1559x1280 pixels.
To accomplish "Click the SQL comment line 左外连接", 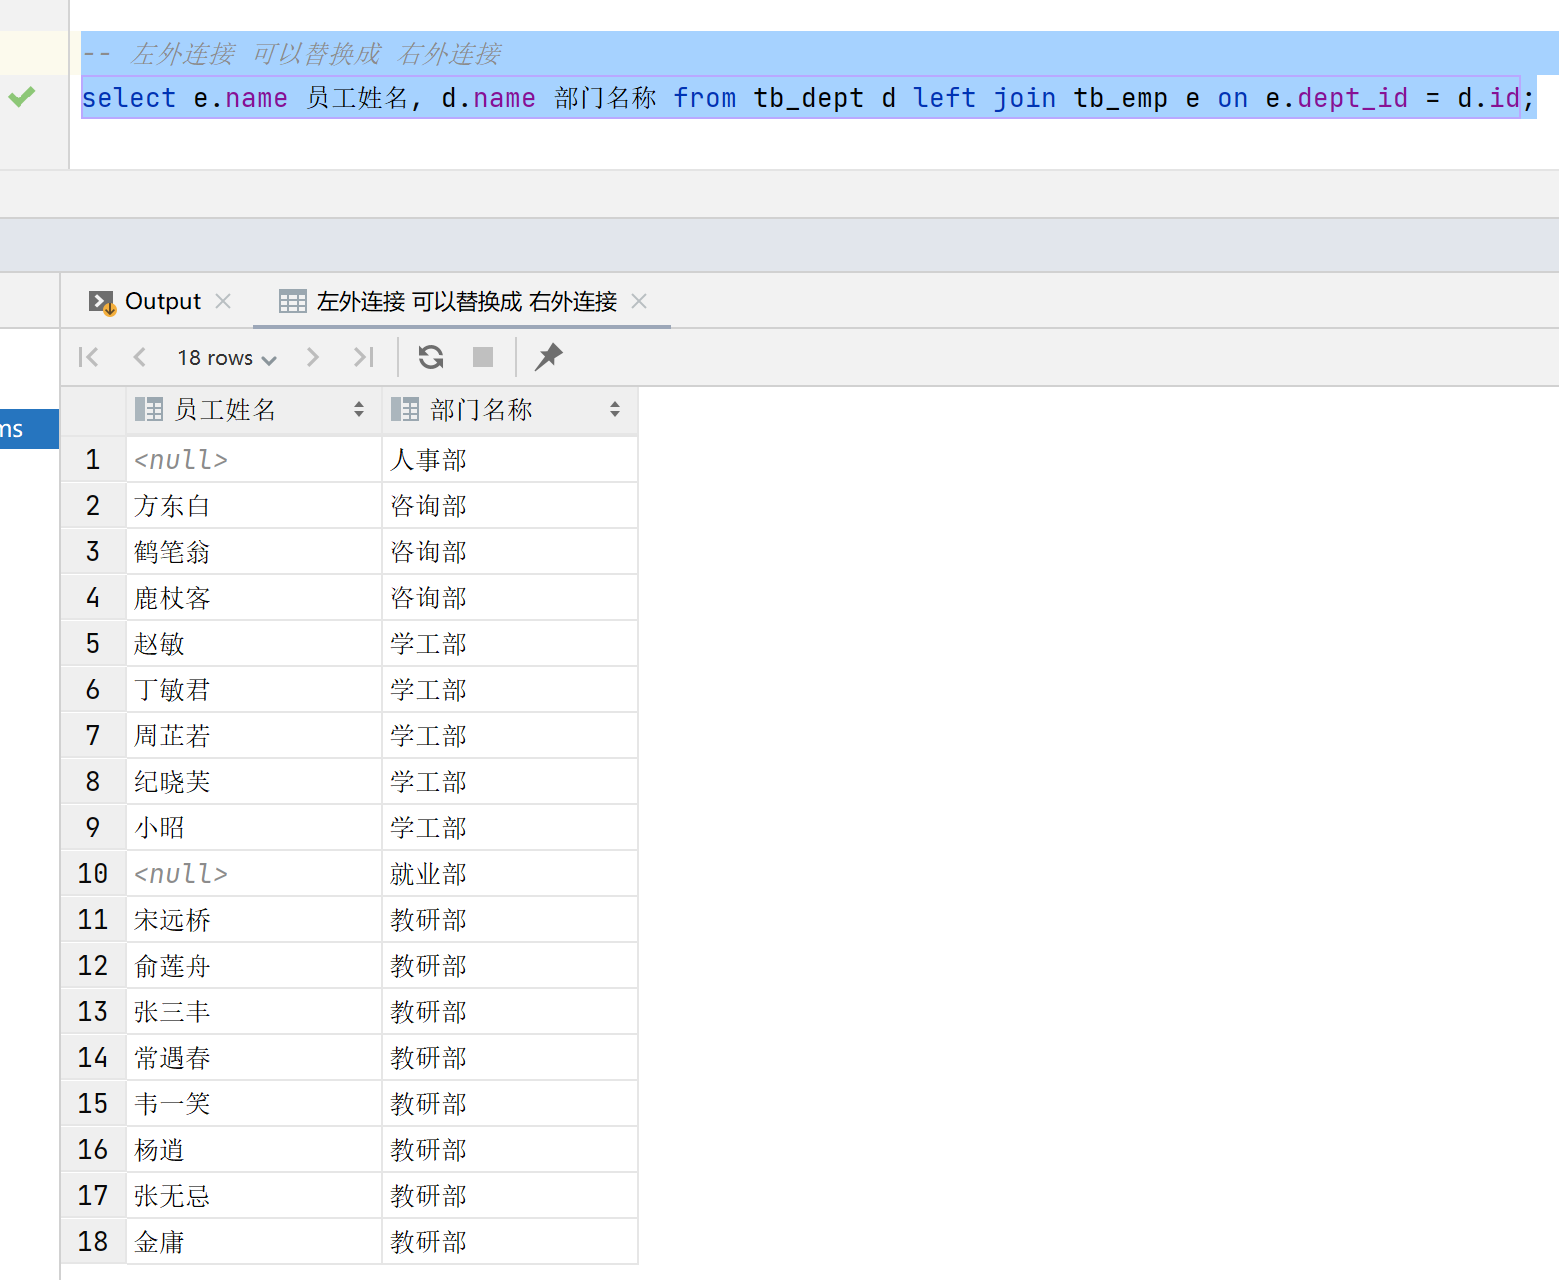I will click(x=292, y=54).
